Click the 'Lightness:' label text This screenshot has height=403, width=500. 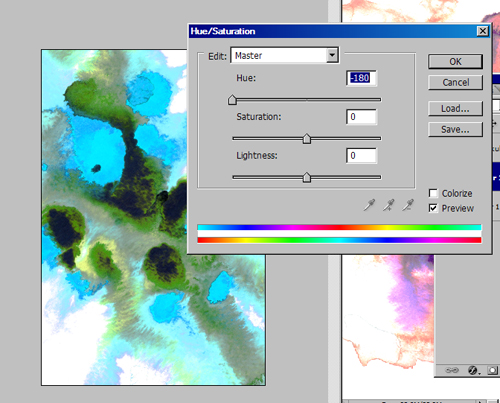point(257,155)
